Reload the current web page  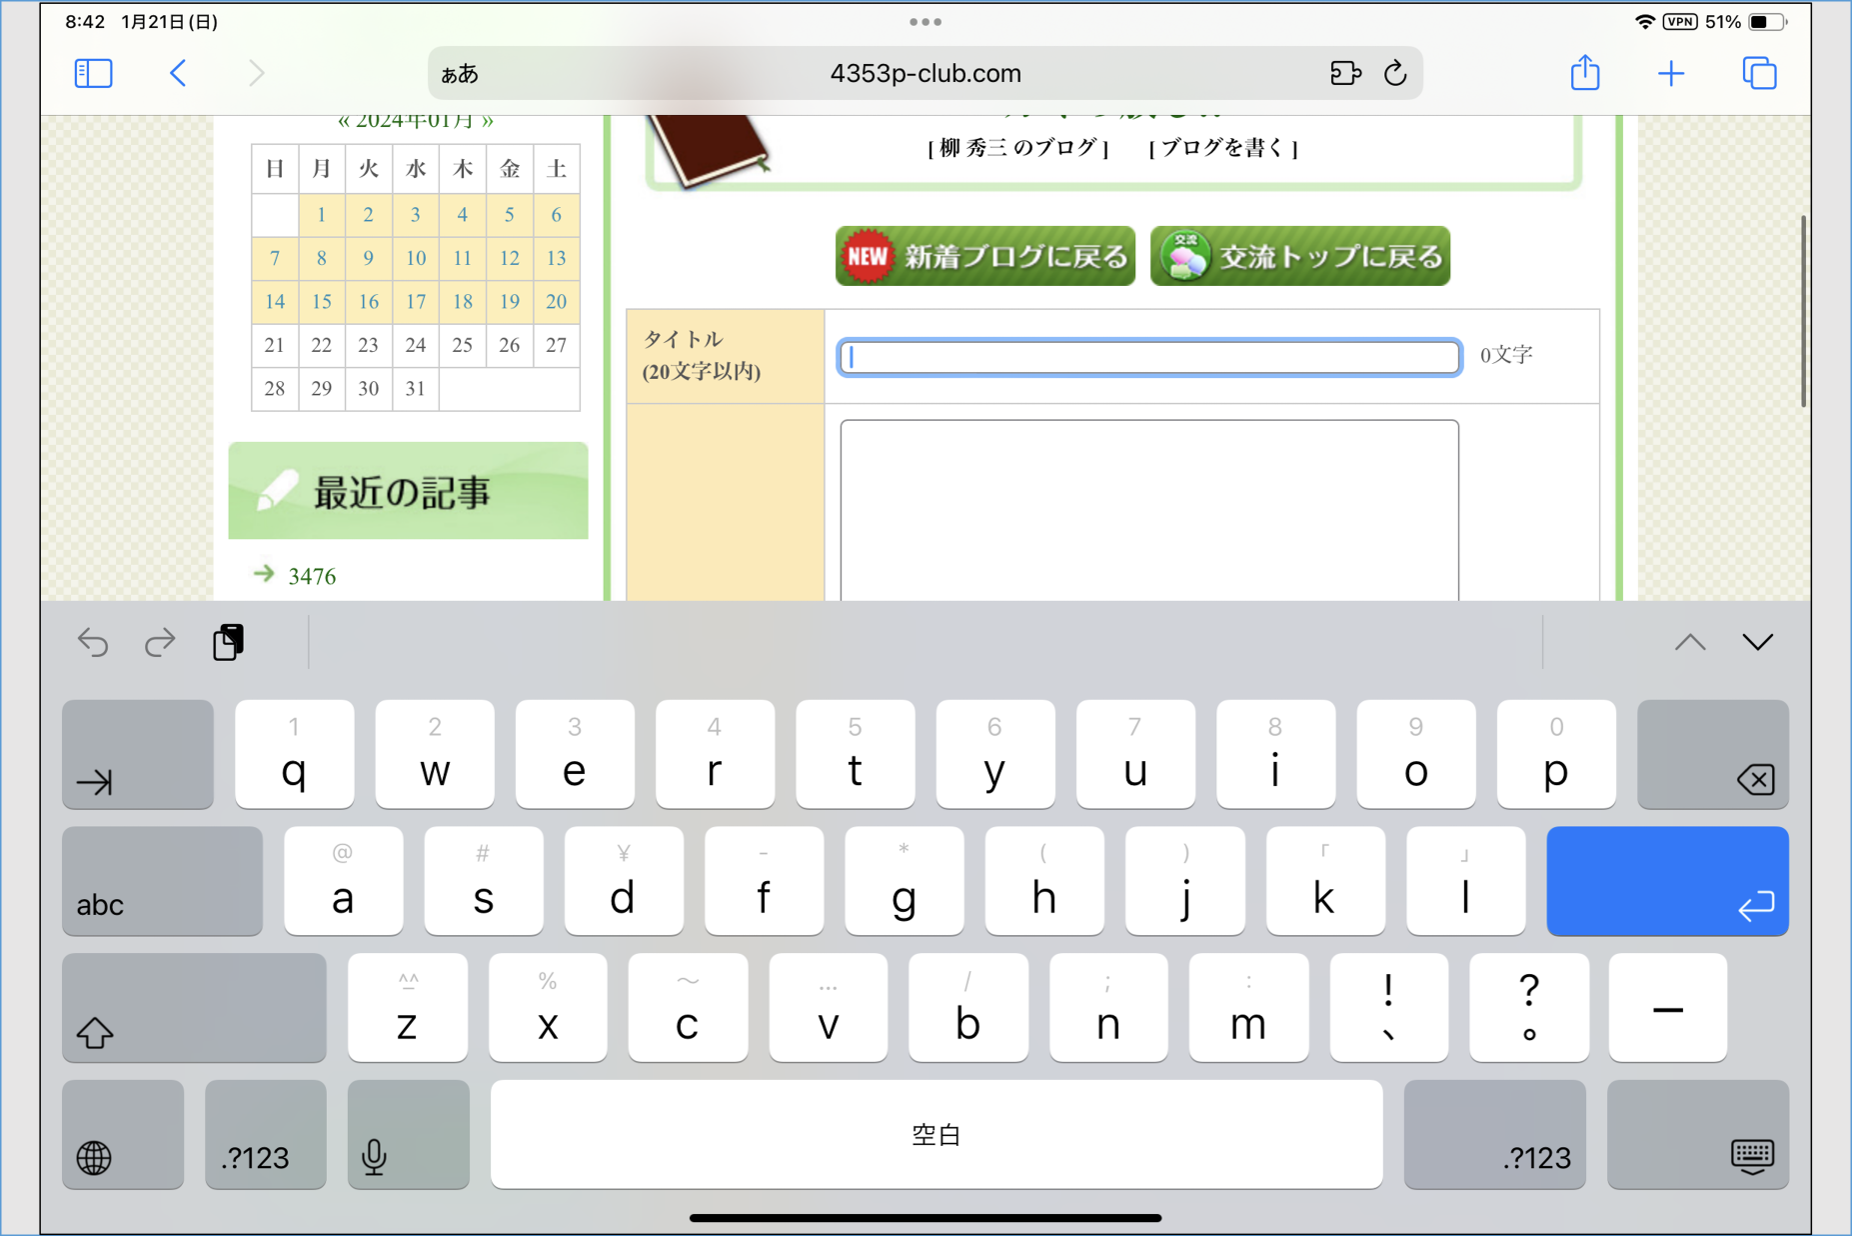1395,73
